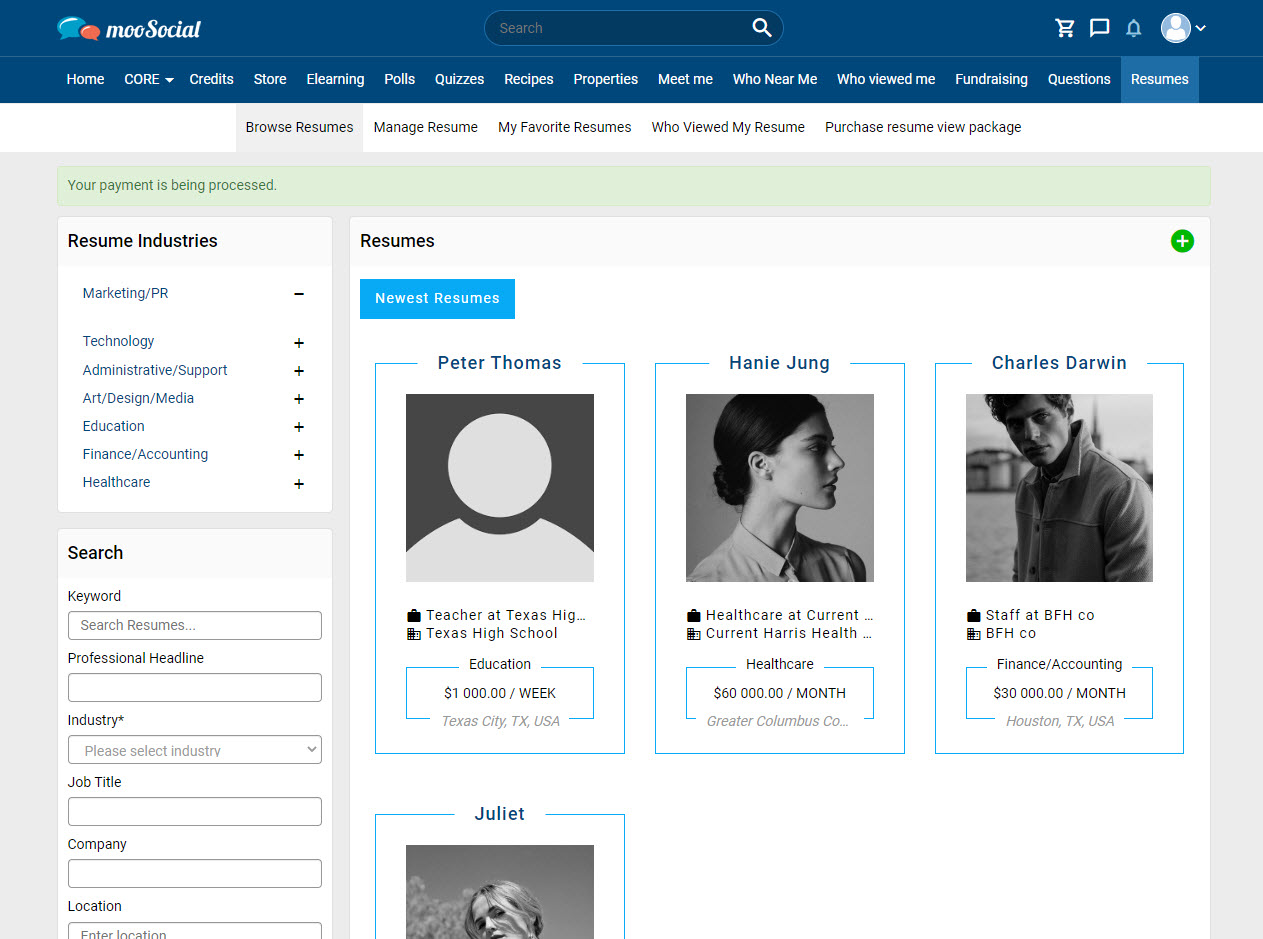Open Purchase resume view package
The image size is (1263, 939).
pyautogui.click(x=923, y=127)
